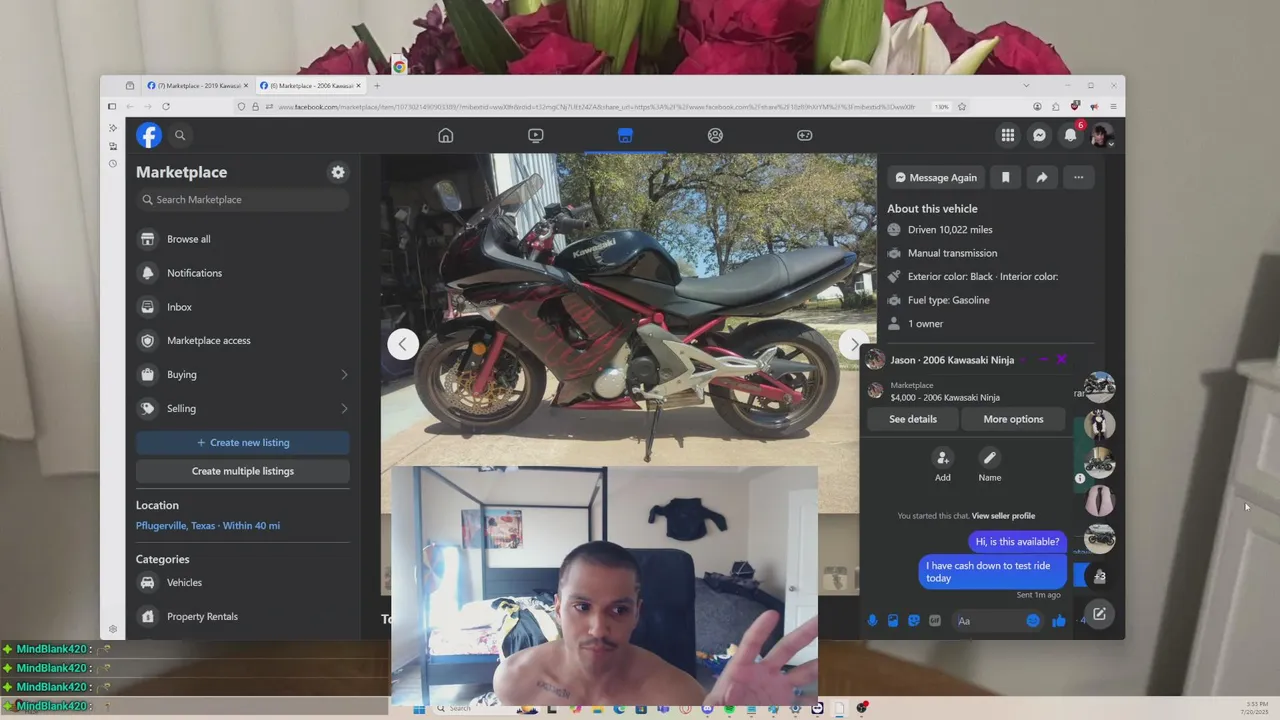Click the Message Again button
This screenshot has height=720, width=1280.
[x=936, y=177]
